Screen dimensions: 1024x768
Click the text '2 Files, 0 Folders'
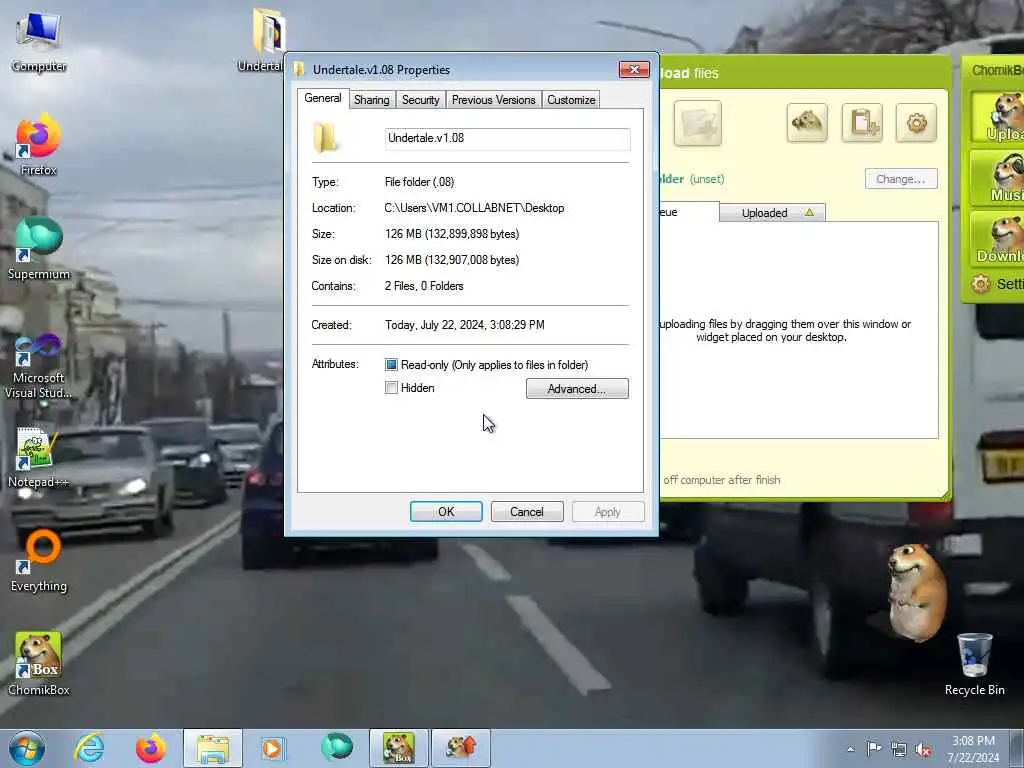(x=424, y=286)
